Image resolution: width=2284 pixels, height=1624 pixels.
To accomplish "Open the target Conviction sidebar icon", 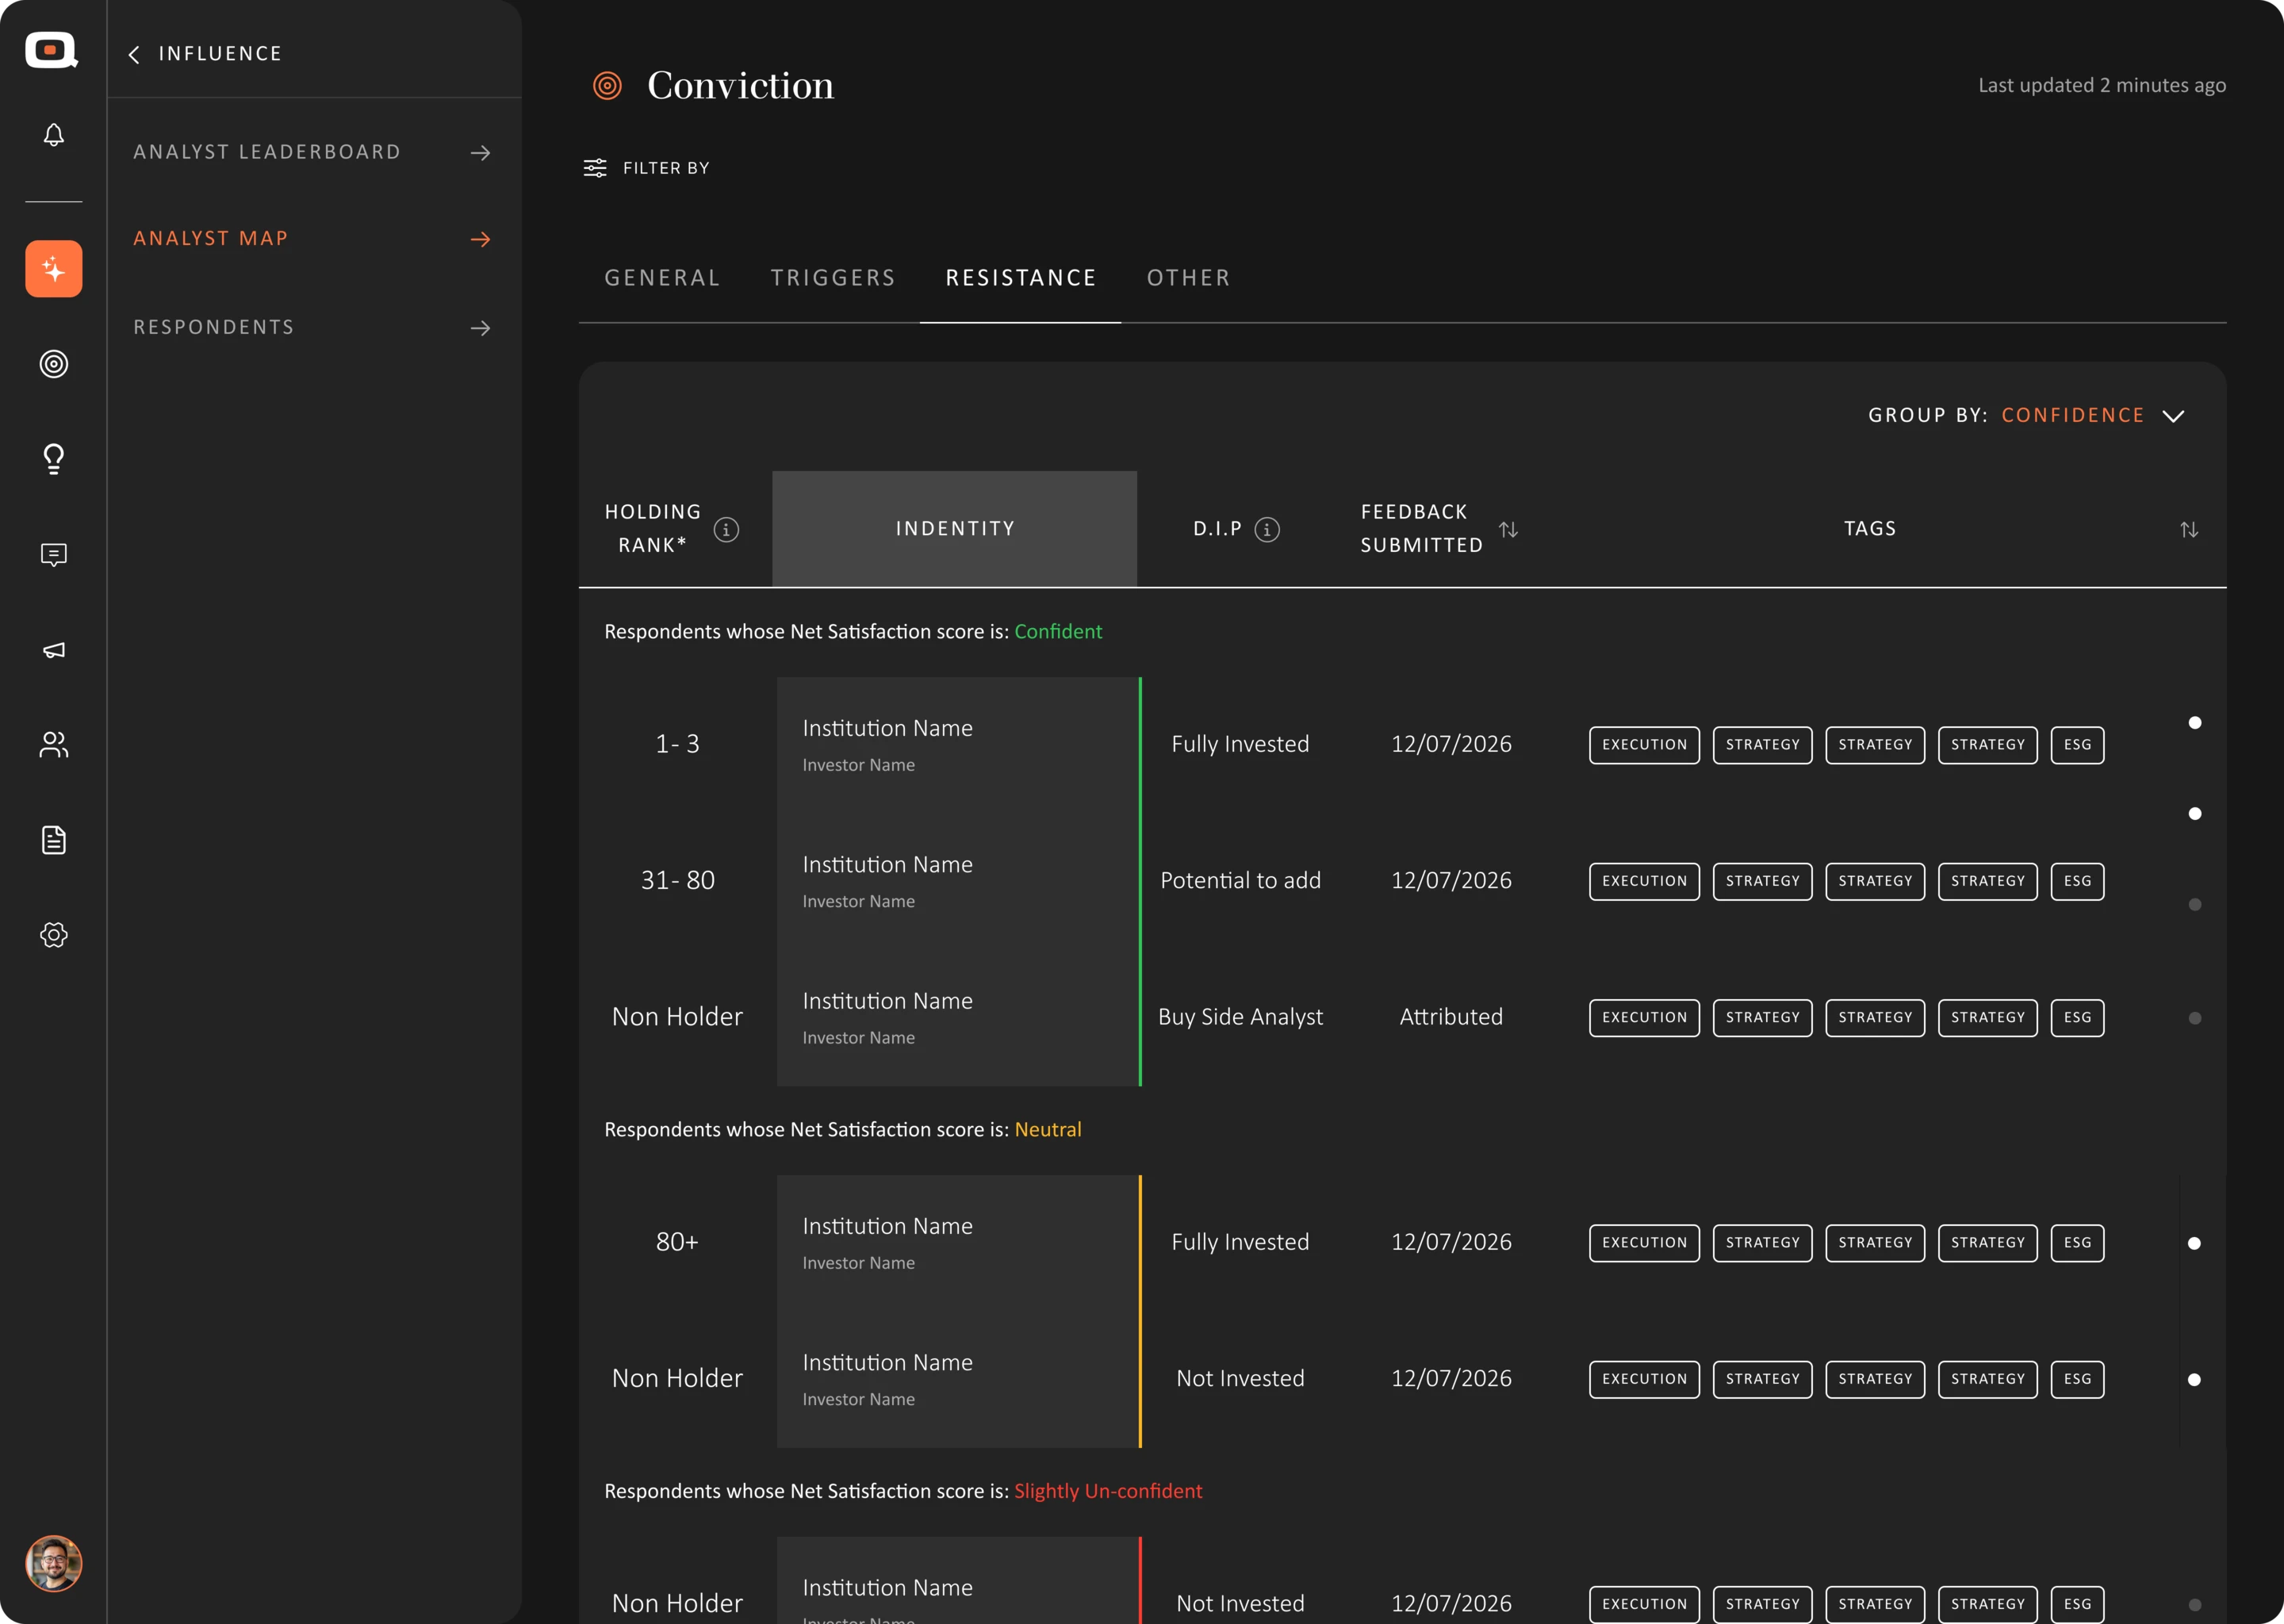I will tap(54, 364).
